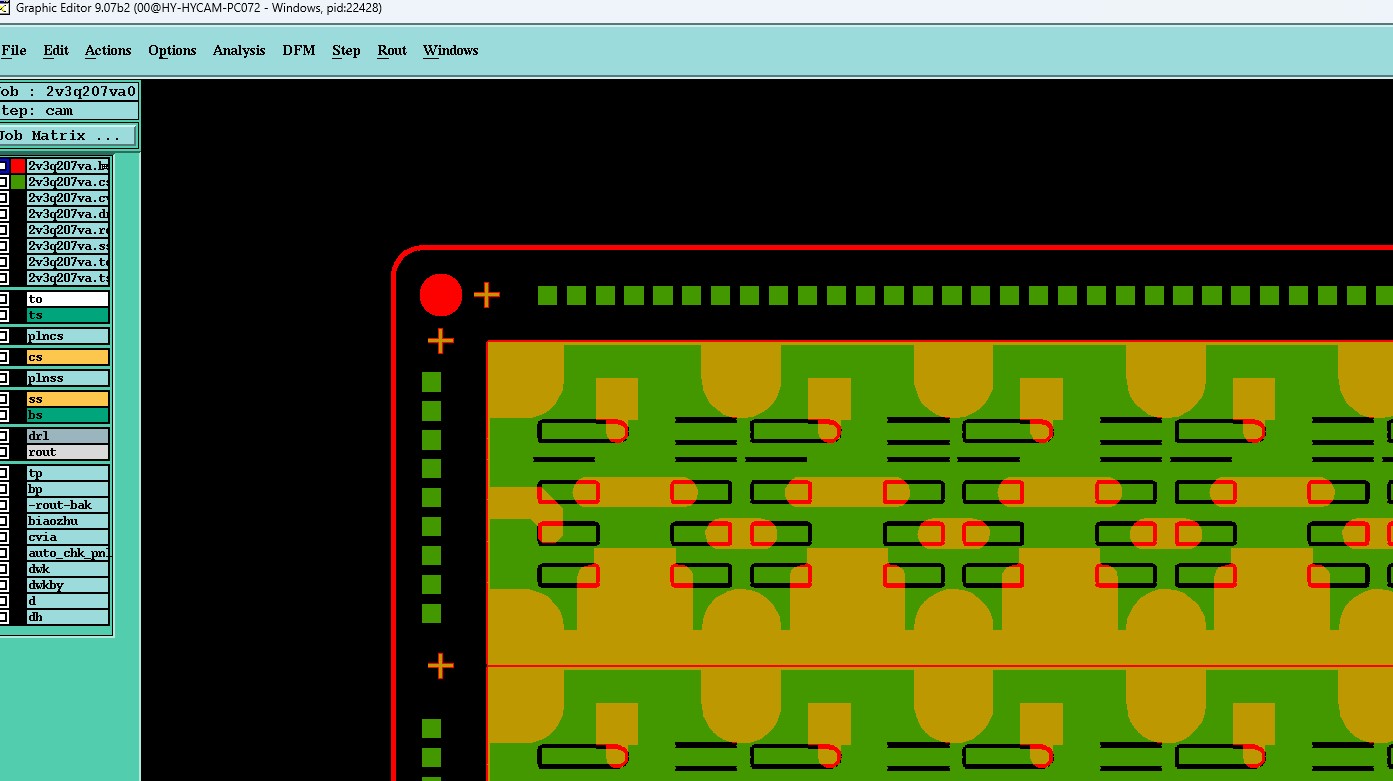
Task: Click the Graphic Editor title bar icon
Action: 5,8
